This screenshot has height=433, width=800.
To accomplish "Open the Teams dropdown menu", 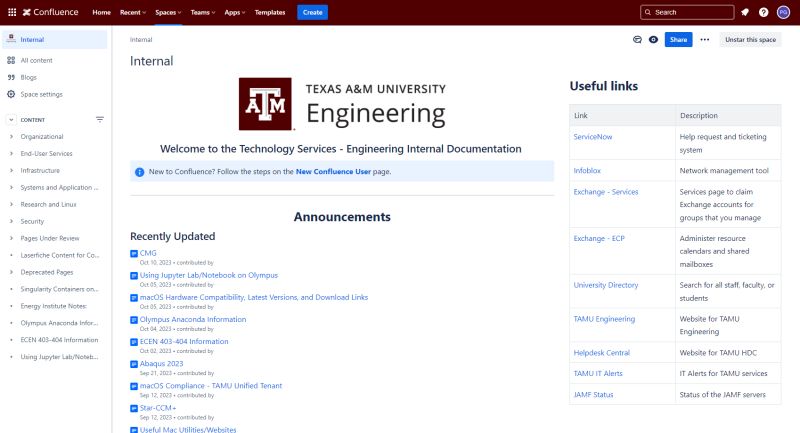I will pos(203,12).
